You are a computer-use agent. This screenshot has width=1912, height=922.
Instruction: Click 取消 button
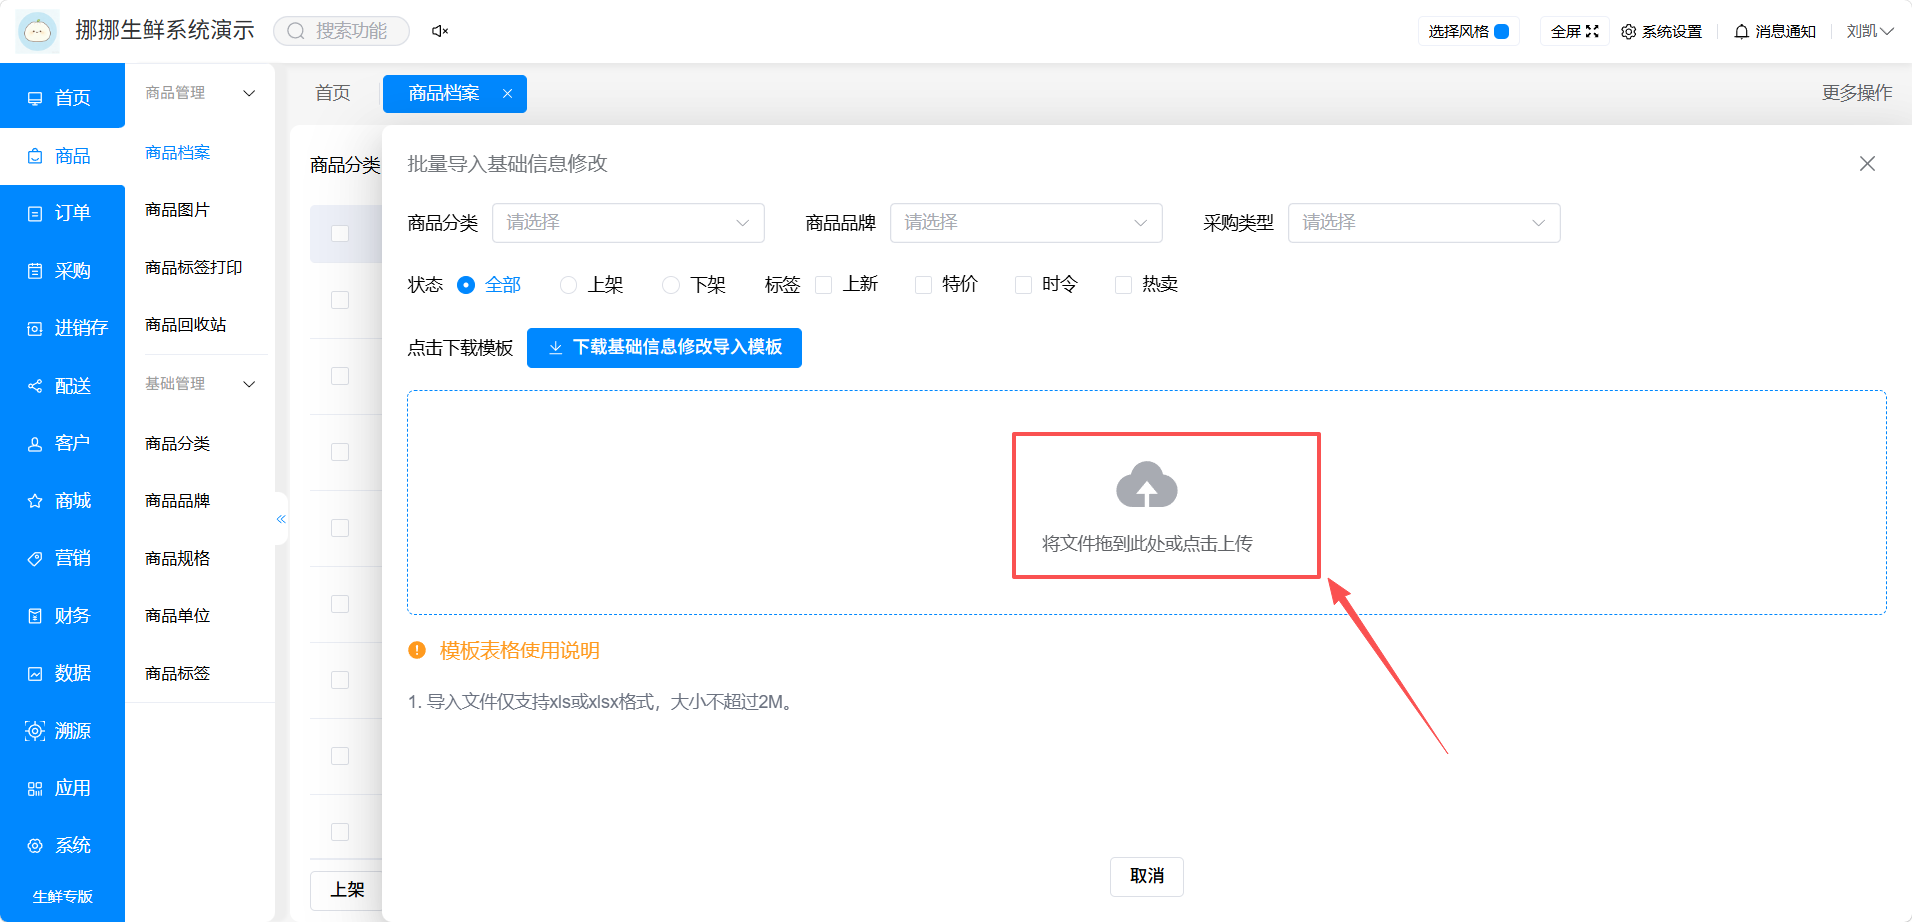pyautogui.click(x=1147, y=876)
